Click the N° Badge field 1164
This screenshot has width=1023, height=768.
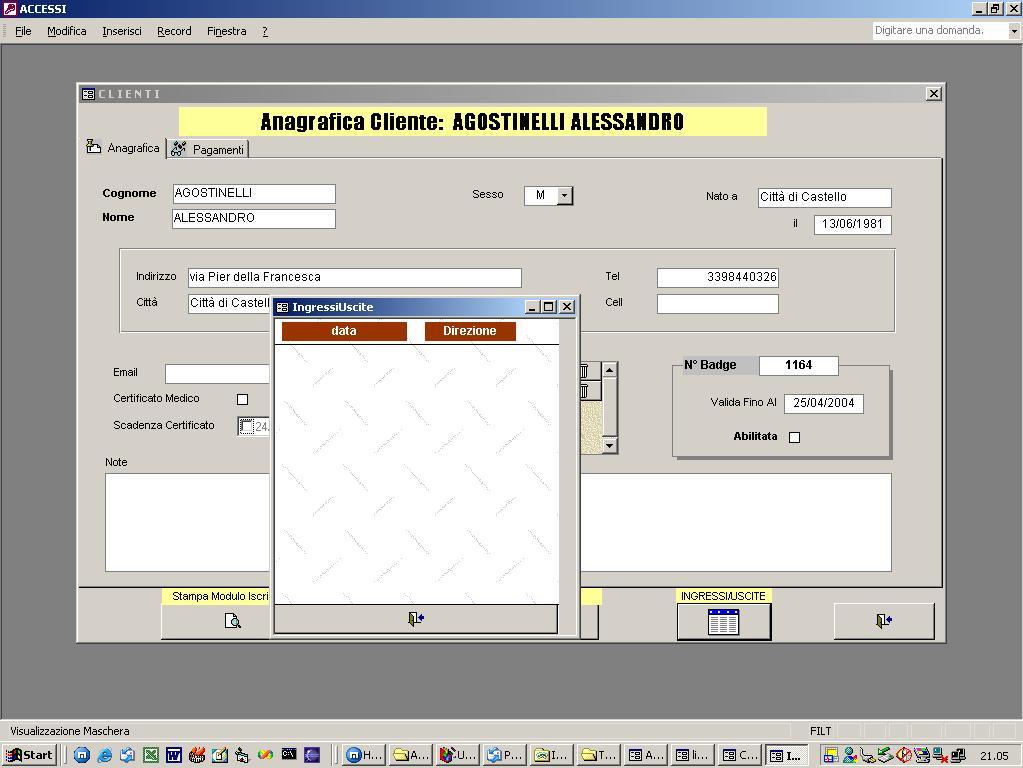pyautogui.click(x=799, y=365)
